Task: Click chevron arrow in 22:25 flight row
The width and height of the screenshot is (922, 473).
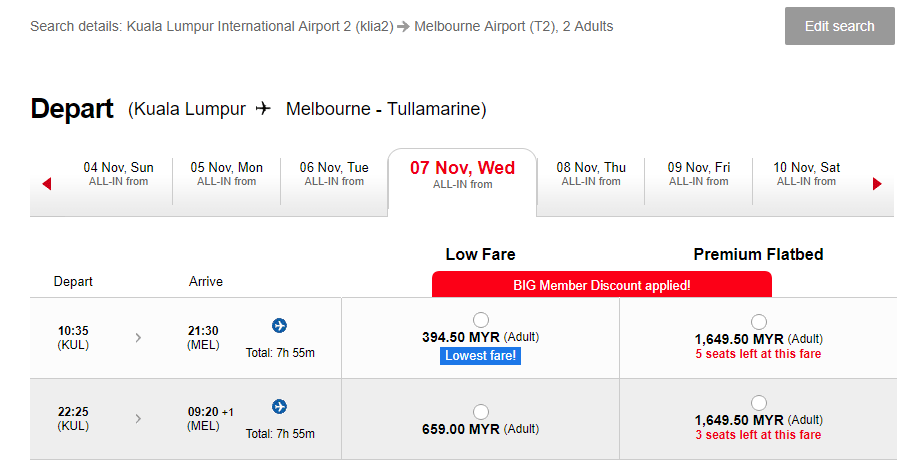Action: (138, 418)
